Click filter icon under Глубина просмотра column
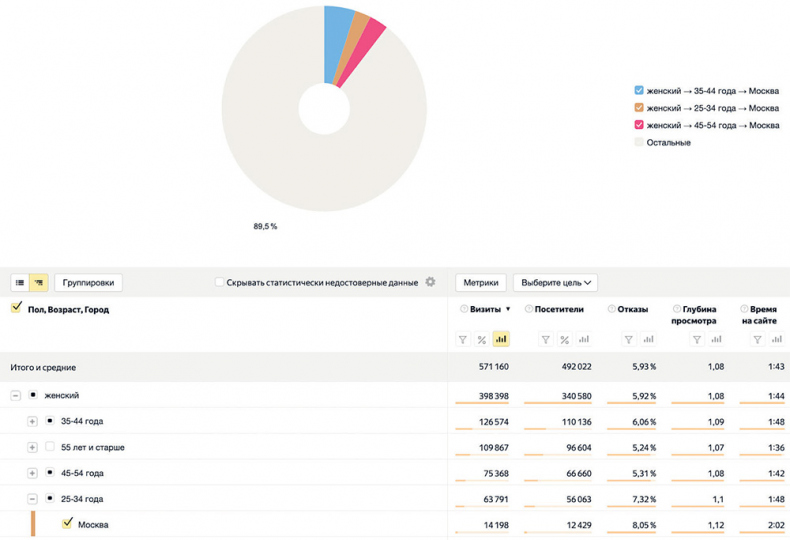The image size is (790, 540). point(697,340)
